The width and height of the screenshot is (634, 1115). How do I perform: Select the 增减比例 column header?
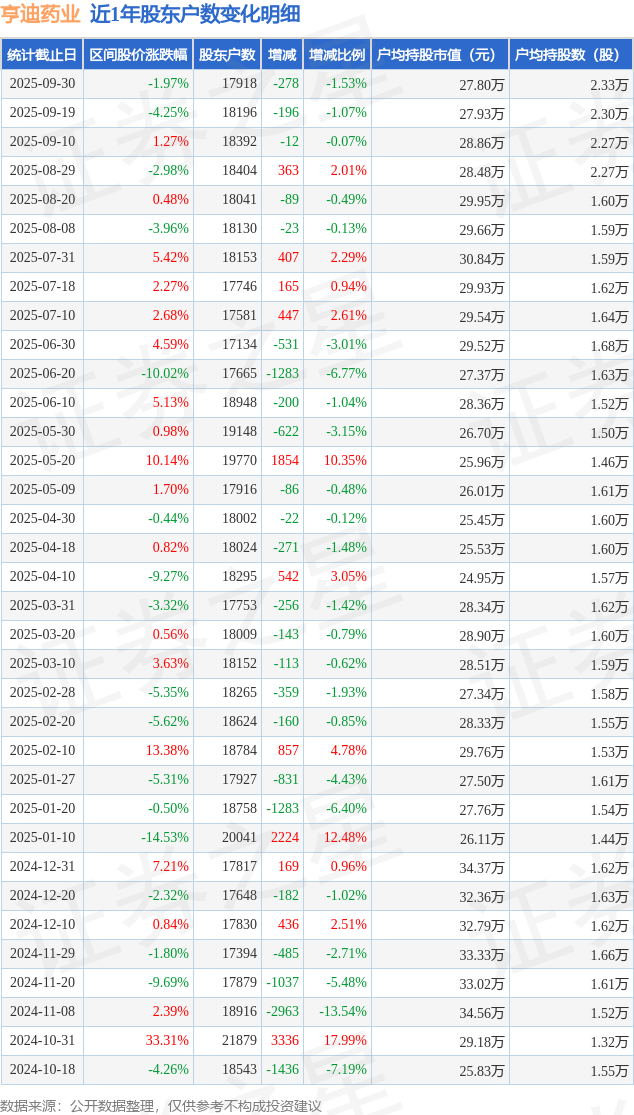point(337,55)
